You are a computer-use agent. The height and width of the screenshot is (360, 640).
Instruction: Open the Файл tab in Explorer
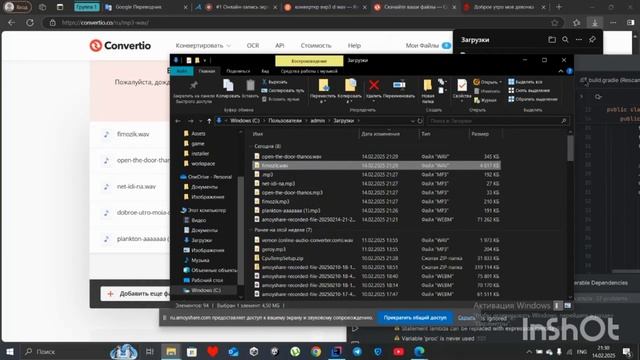(x=182, y=71)
